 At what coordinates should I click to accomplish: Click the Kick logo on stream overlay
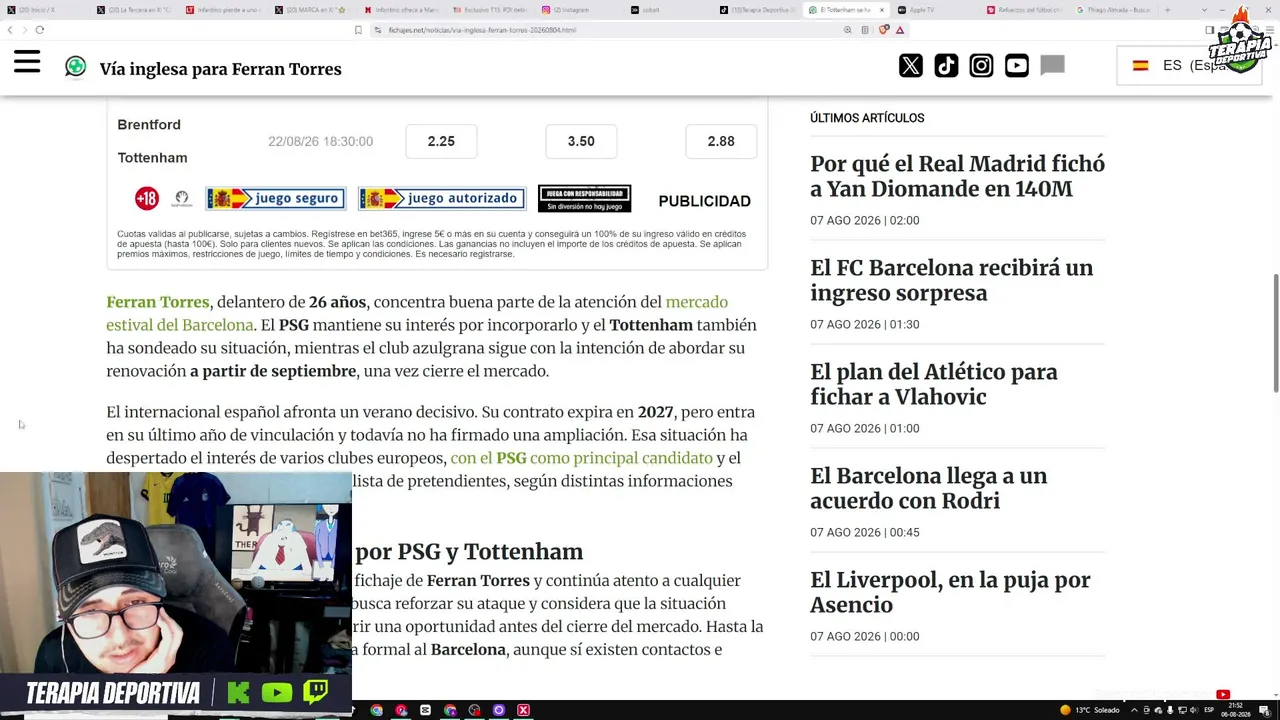pos(238,693)
